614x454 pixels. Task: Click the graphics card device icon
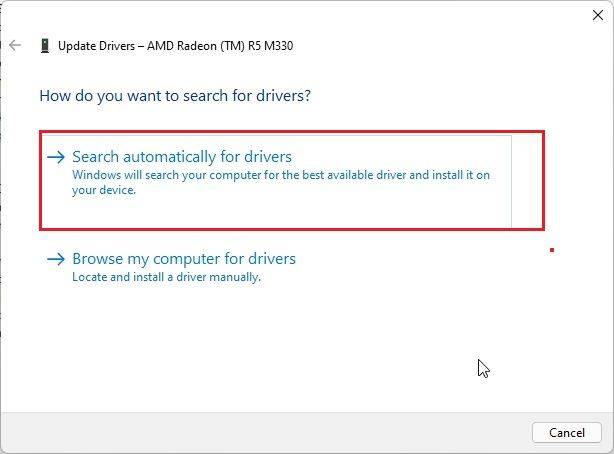click(x=45, y=45)
